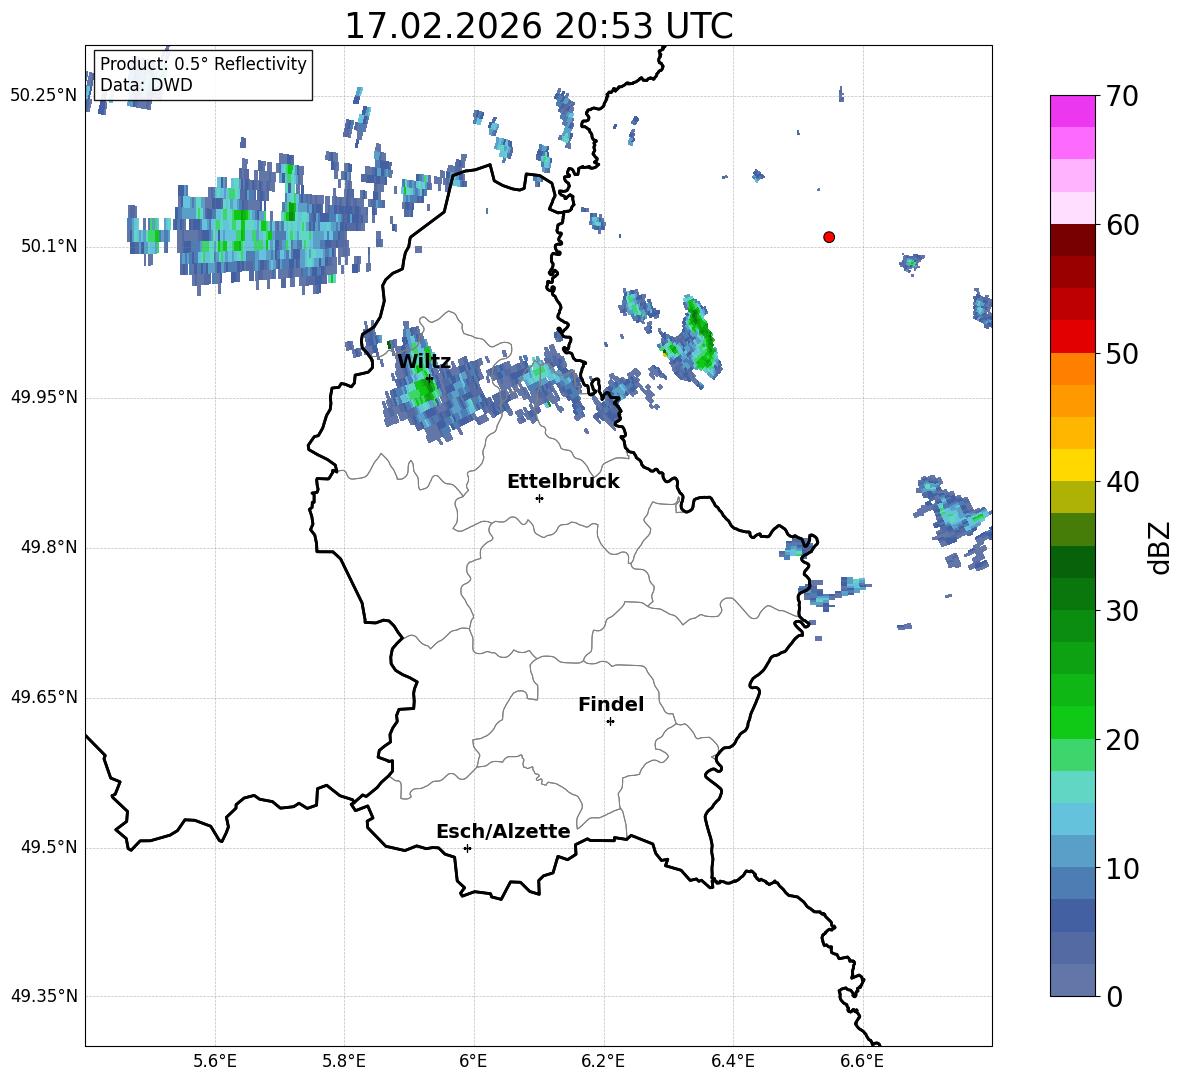1184x1081 pixels.
Task: Click the yellow colorbar swatch above 40
Action: click(1072, 465)
